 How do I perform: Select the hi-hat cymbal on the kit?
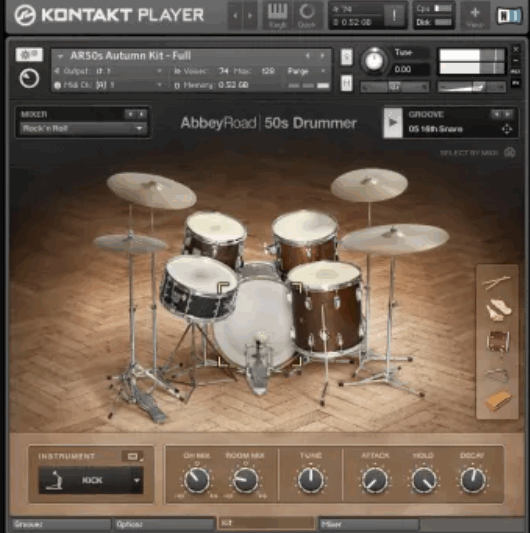[x=130, y=244]
